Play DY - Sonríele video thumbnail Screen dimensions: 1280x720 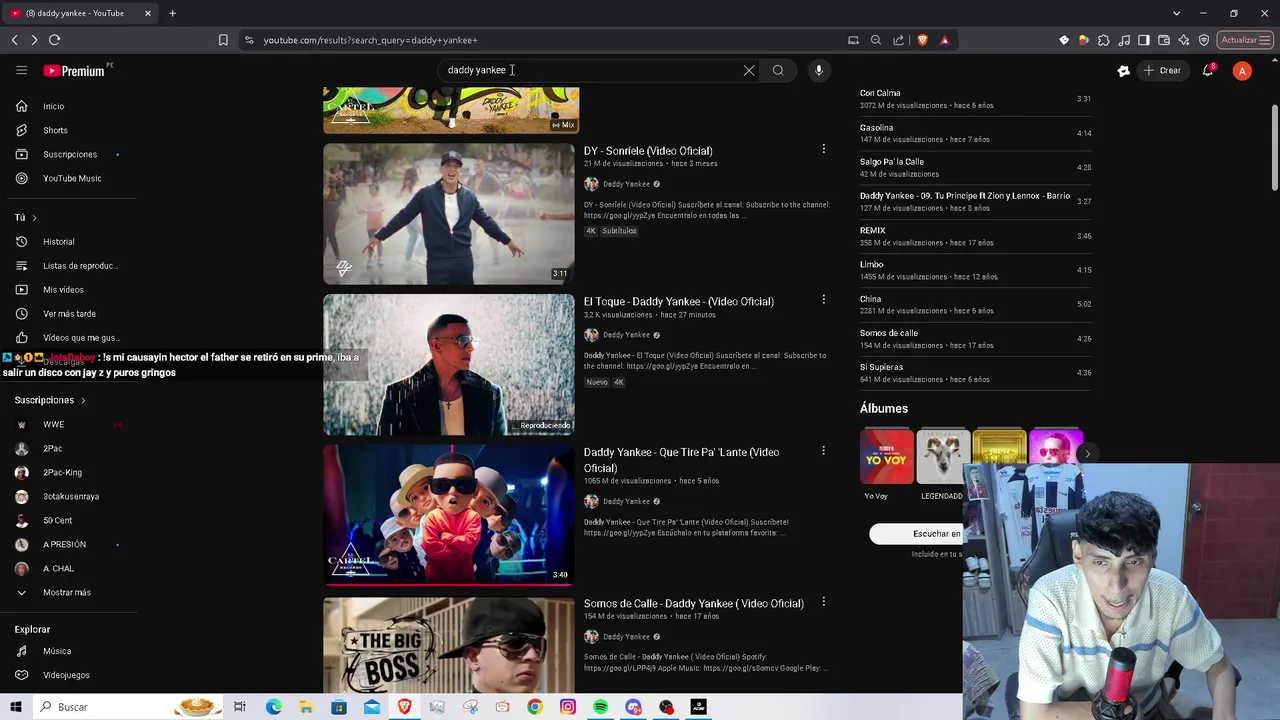point(449,214)
